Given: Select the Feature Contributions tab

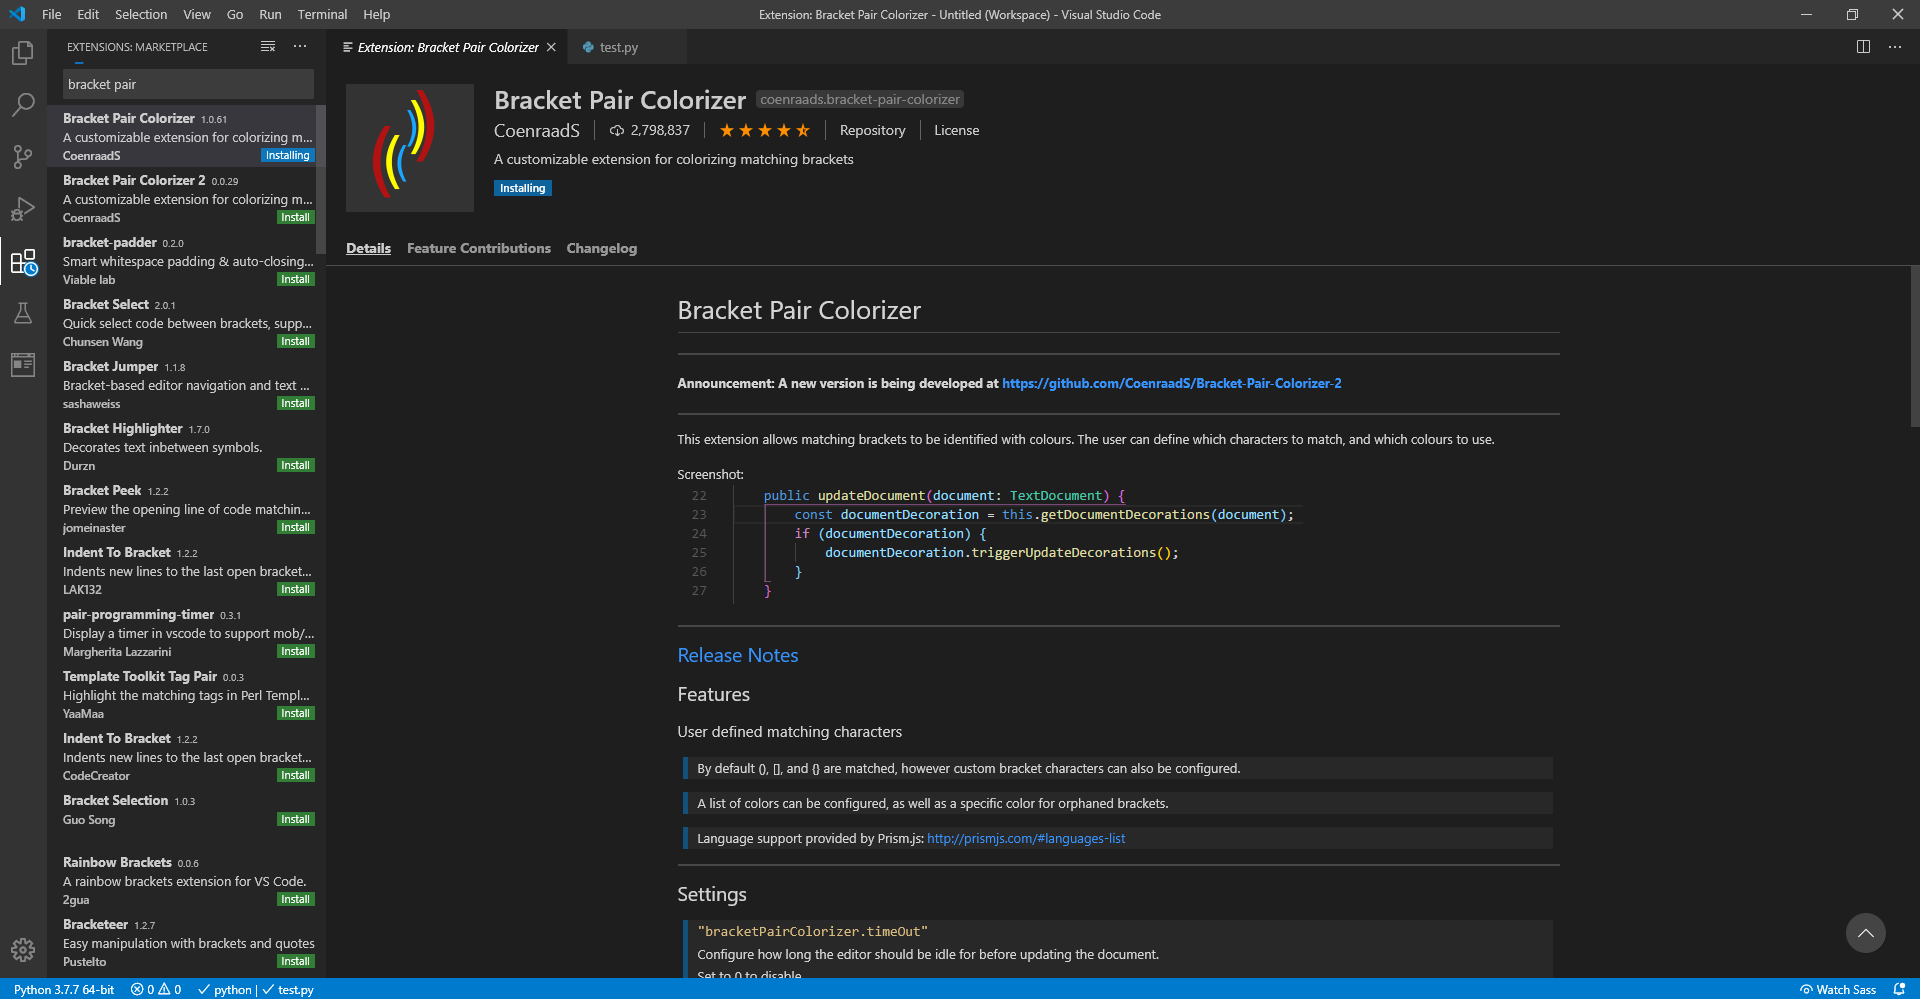Looking at the screenshot, I should (479, 248).
